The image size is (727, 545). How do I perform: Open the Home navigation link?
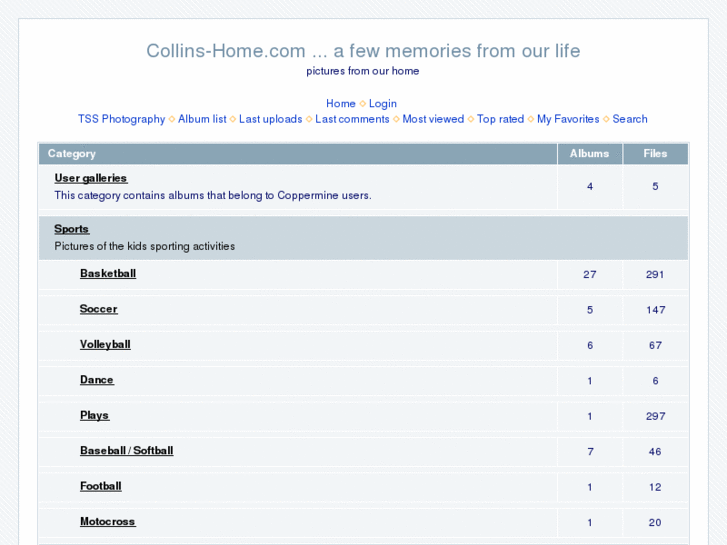pos(340,104)
